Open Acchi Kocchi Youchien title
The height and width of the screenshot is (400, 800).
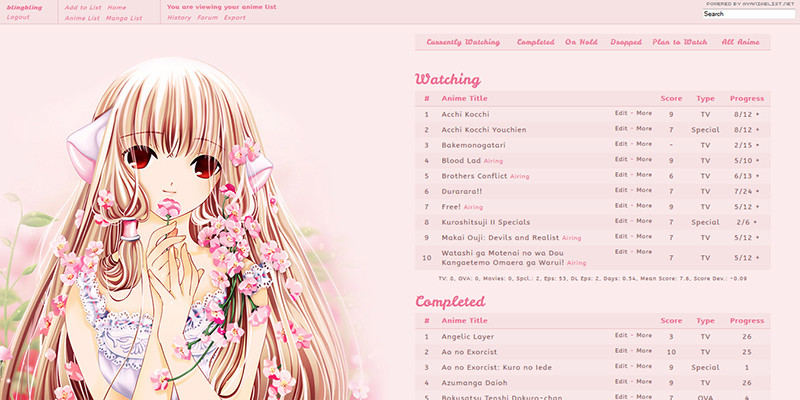(x=484, y=130)
